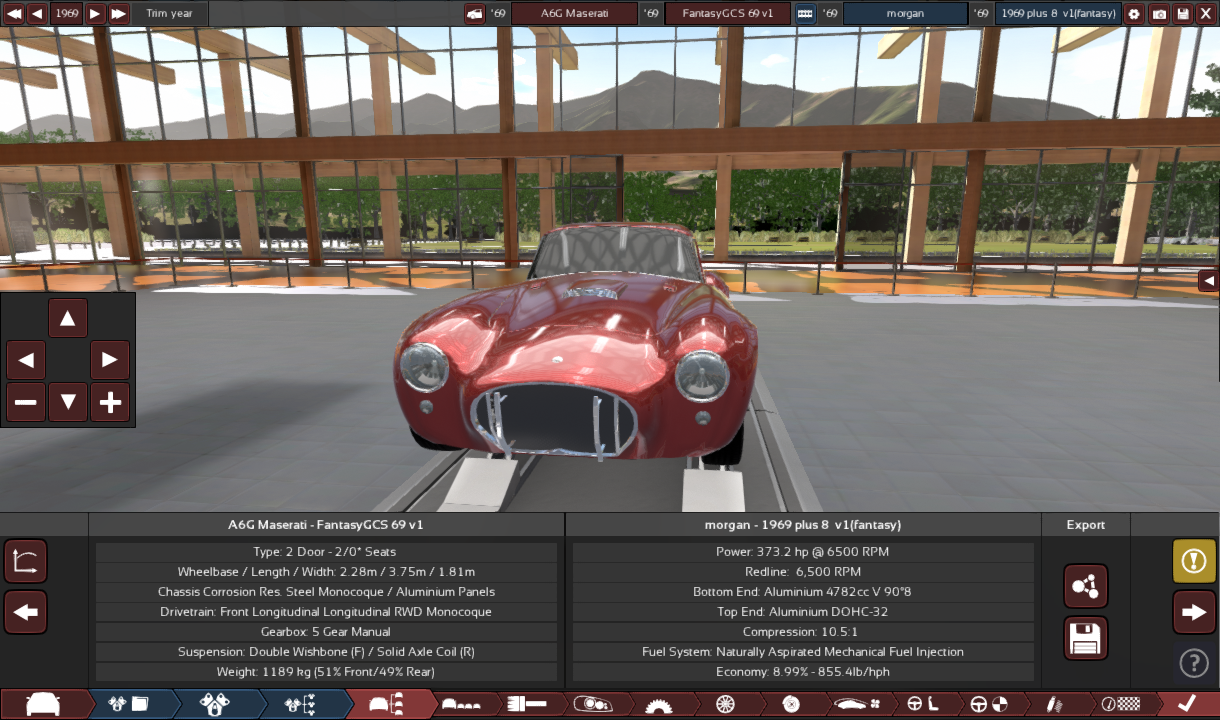Go to previous page with left arrow
1220x720 pixels.
pyautogui.click(x=26, y=612)
